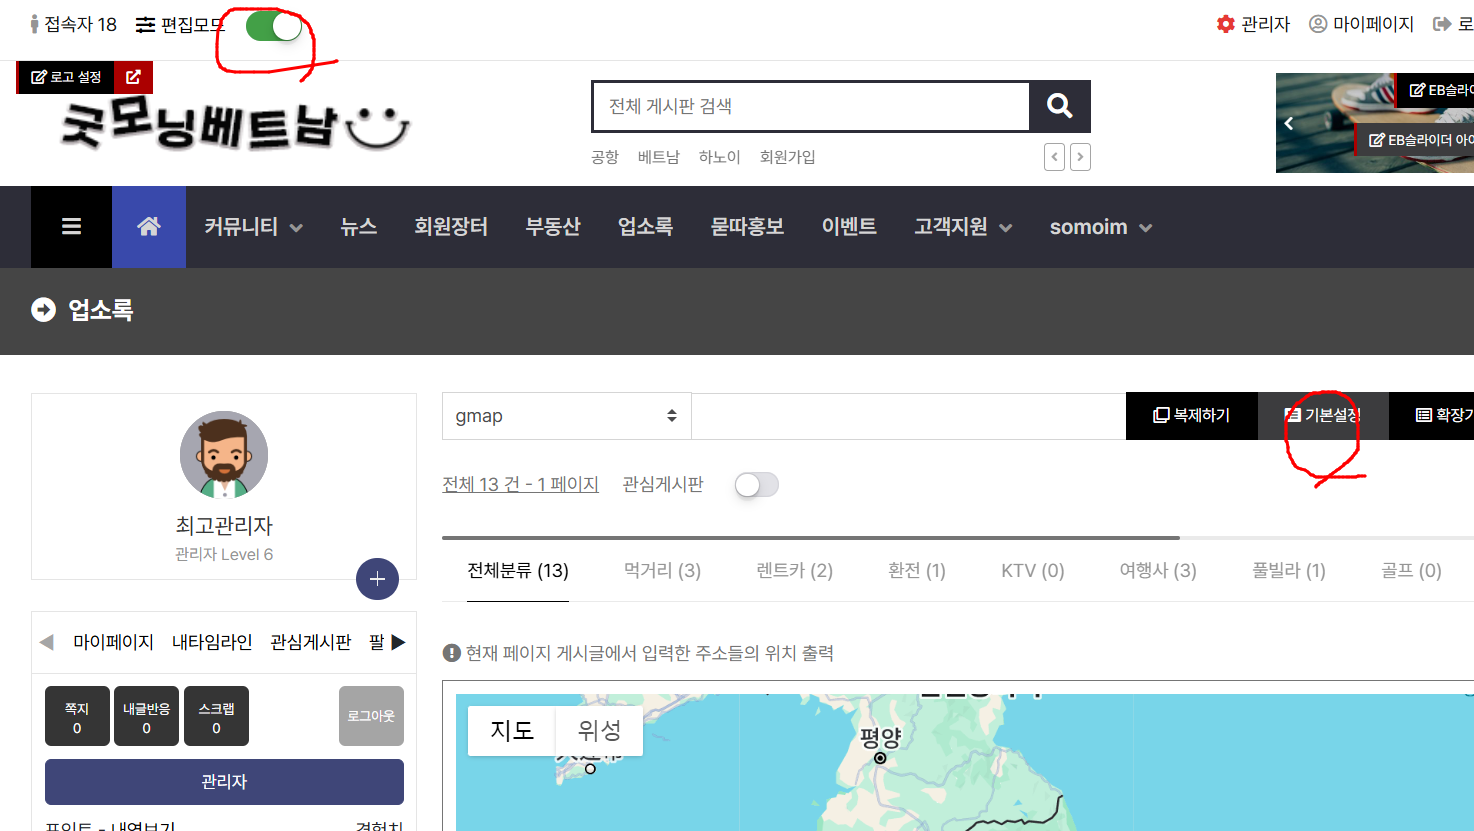
Task: Click the 전체 게시판 검색 input field
Action: [811, 106]
